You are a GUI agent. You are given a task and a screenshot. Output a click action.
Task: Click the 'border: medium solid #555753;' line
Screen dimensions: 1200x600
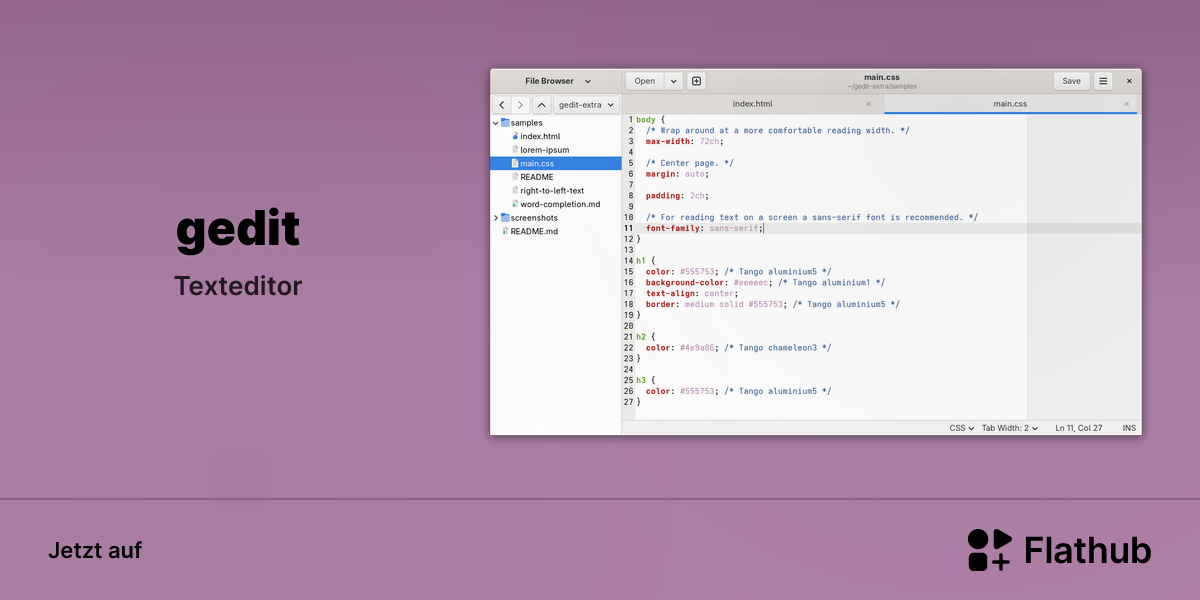(716, 304)
